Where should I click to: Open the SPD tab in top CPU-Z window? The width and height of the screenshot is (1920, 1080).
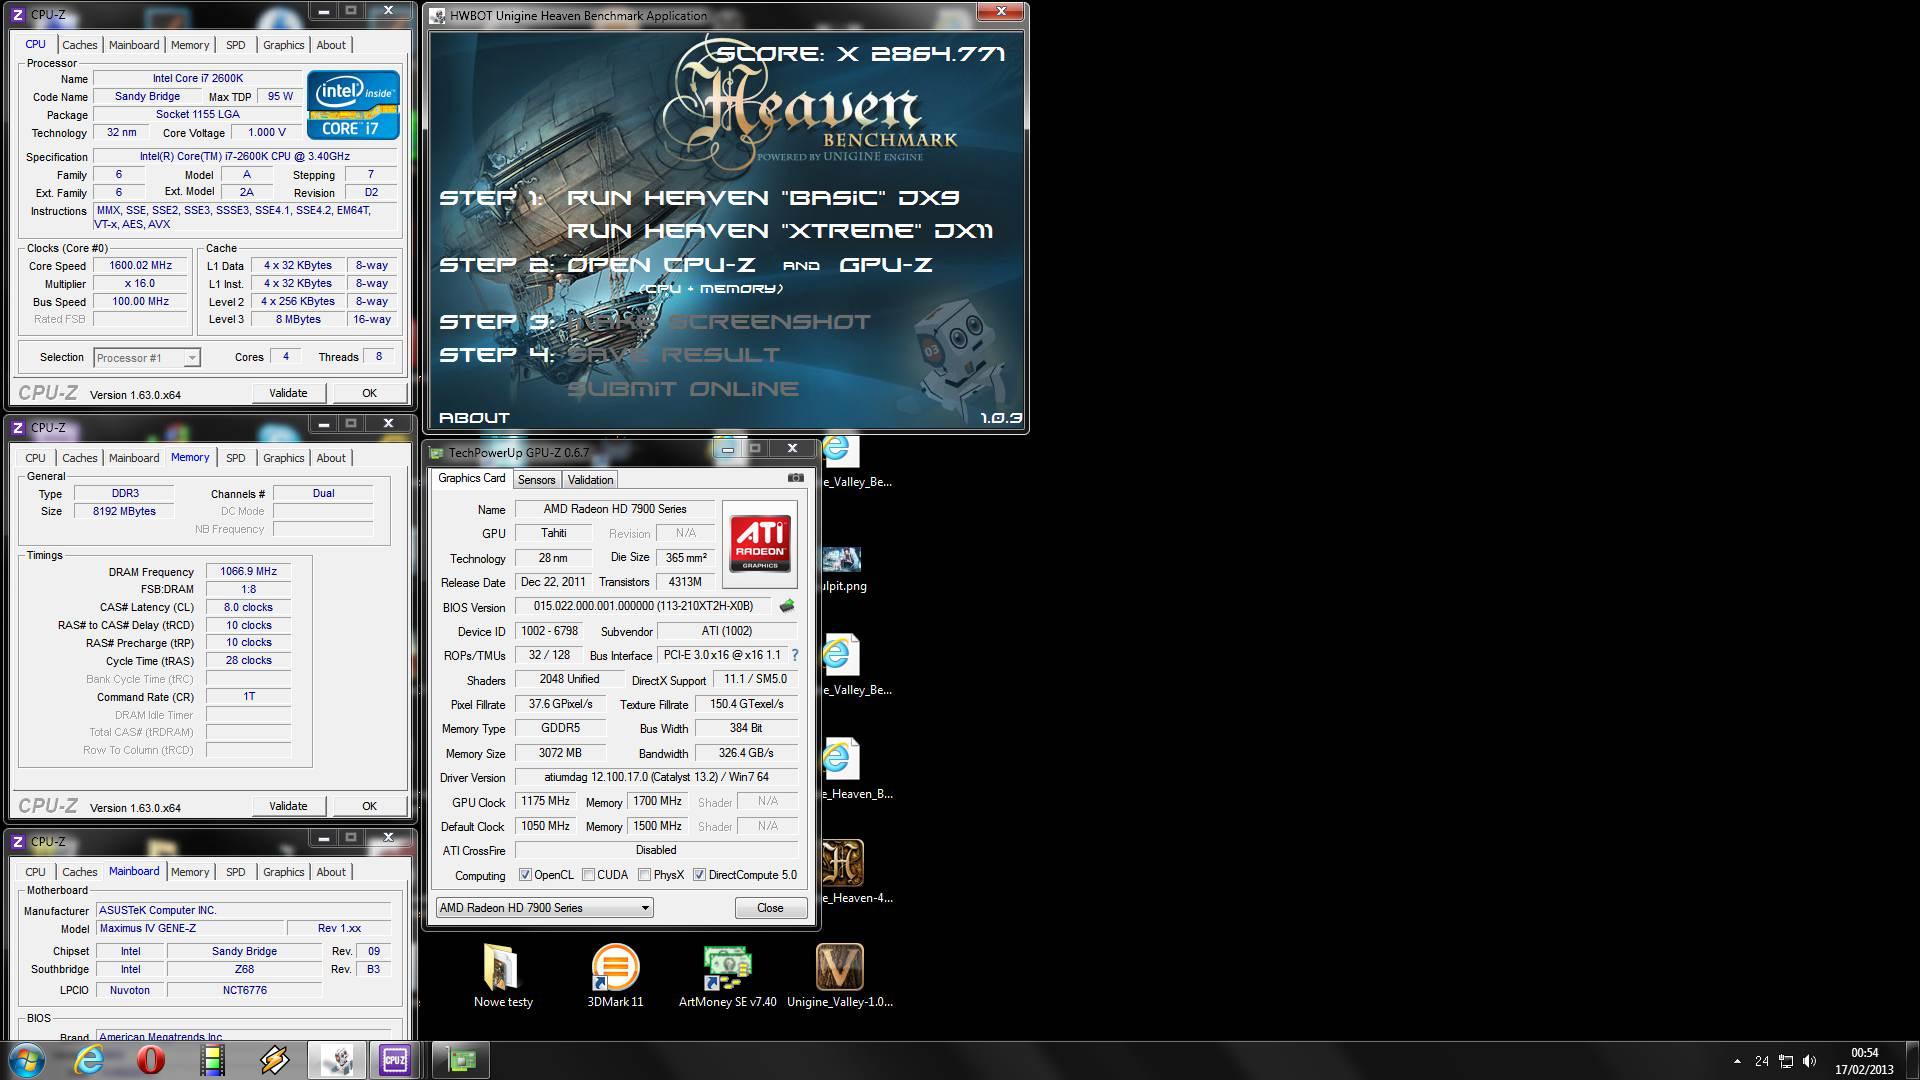tap(235, 45)
